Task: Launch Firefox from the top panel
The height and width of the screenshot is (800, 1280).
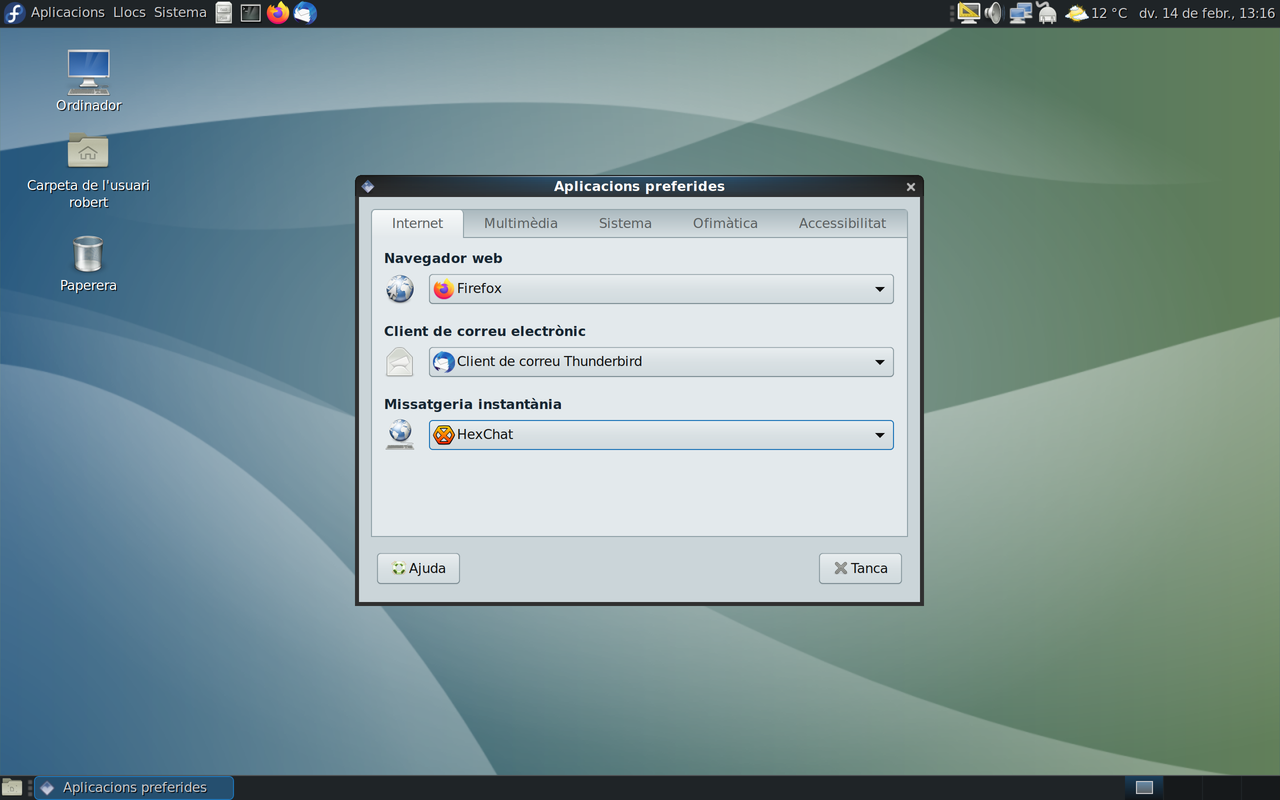Action: pos(278,13)
